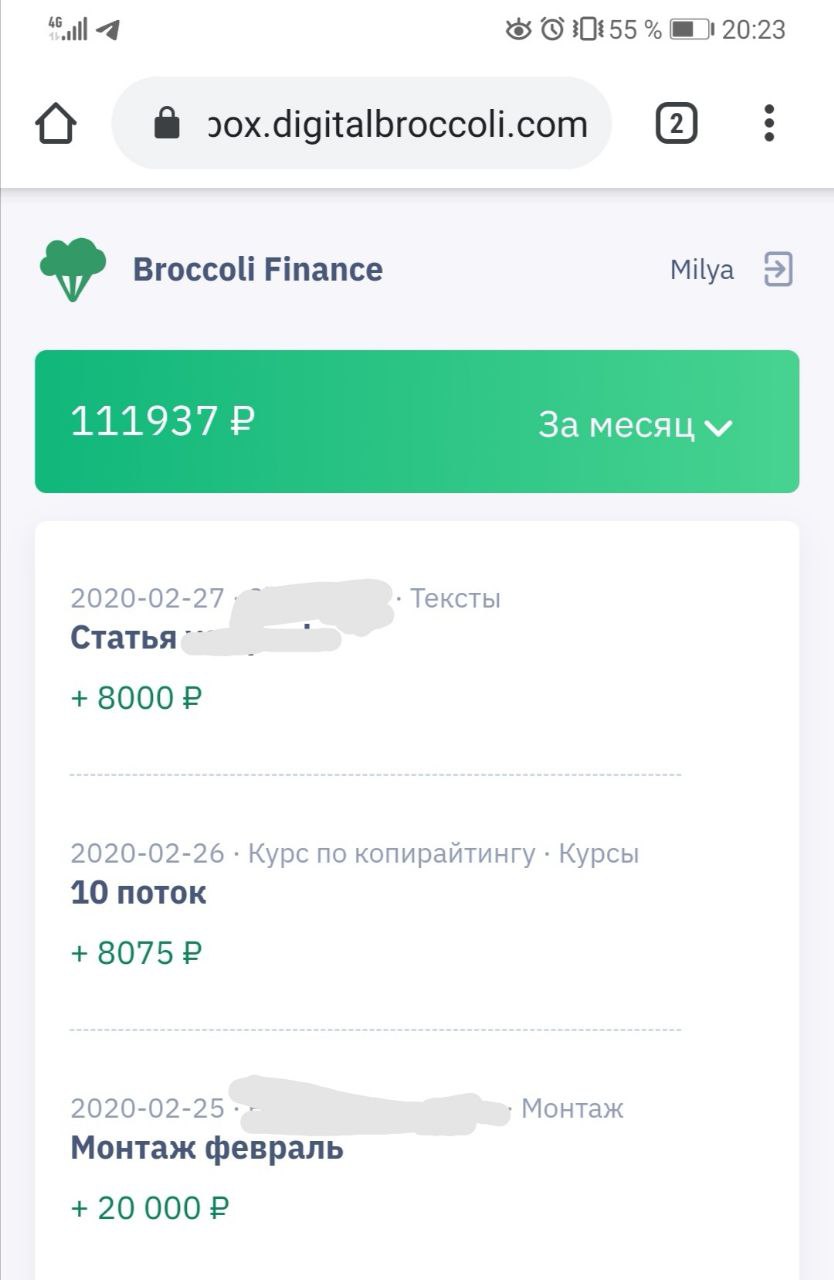Viewport: 834px width, 1280px height.
Task: Tap the Telegram notification icon in status bar
Action: [108, 30]
